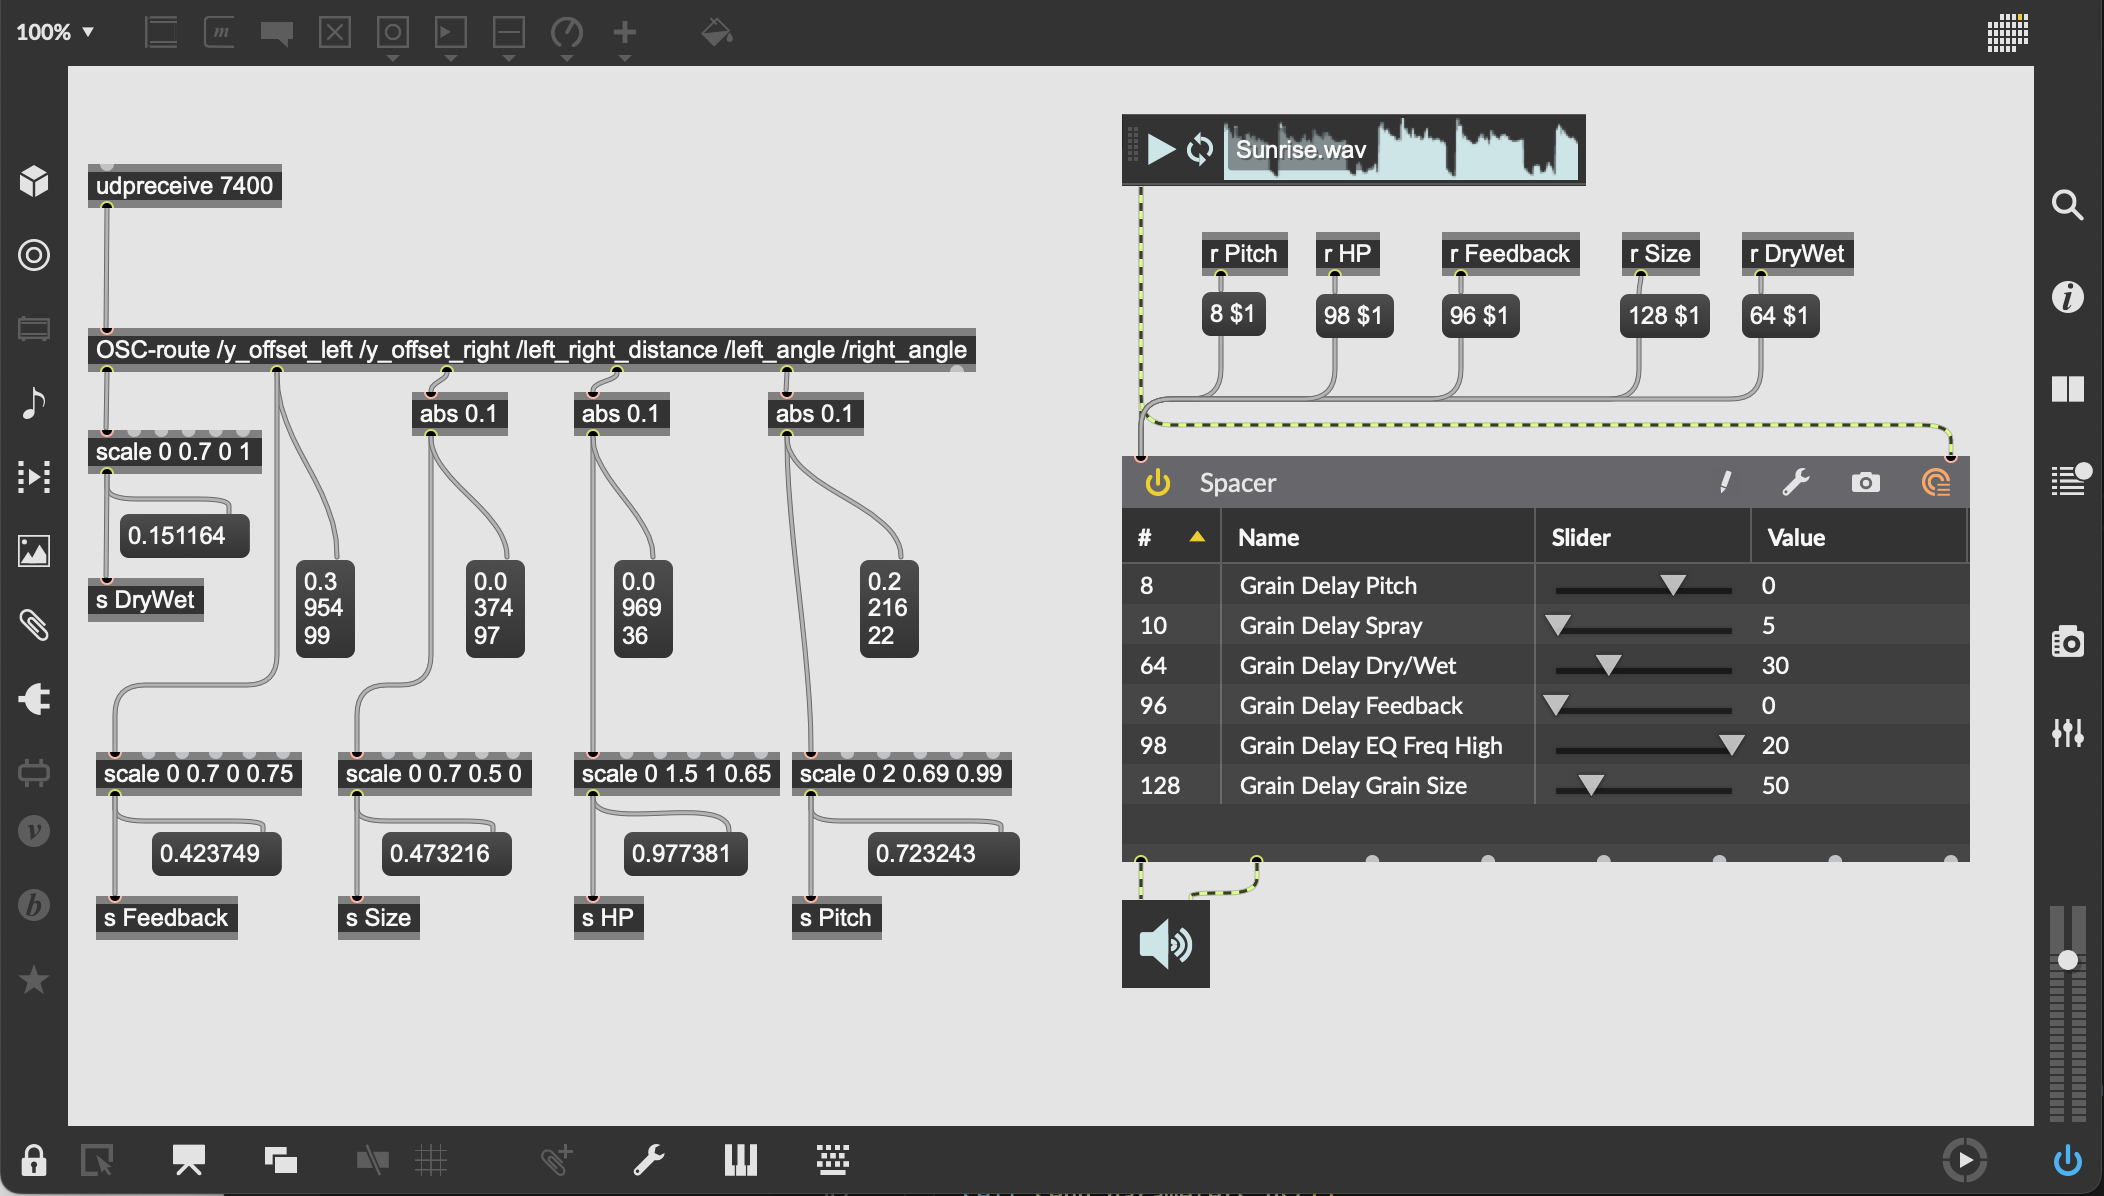Open the zoom level dropdown at 100%
Image resolution: width=2104 pixels, height=1196 pixels.
[55, 32]
